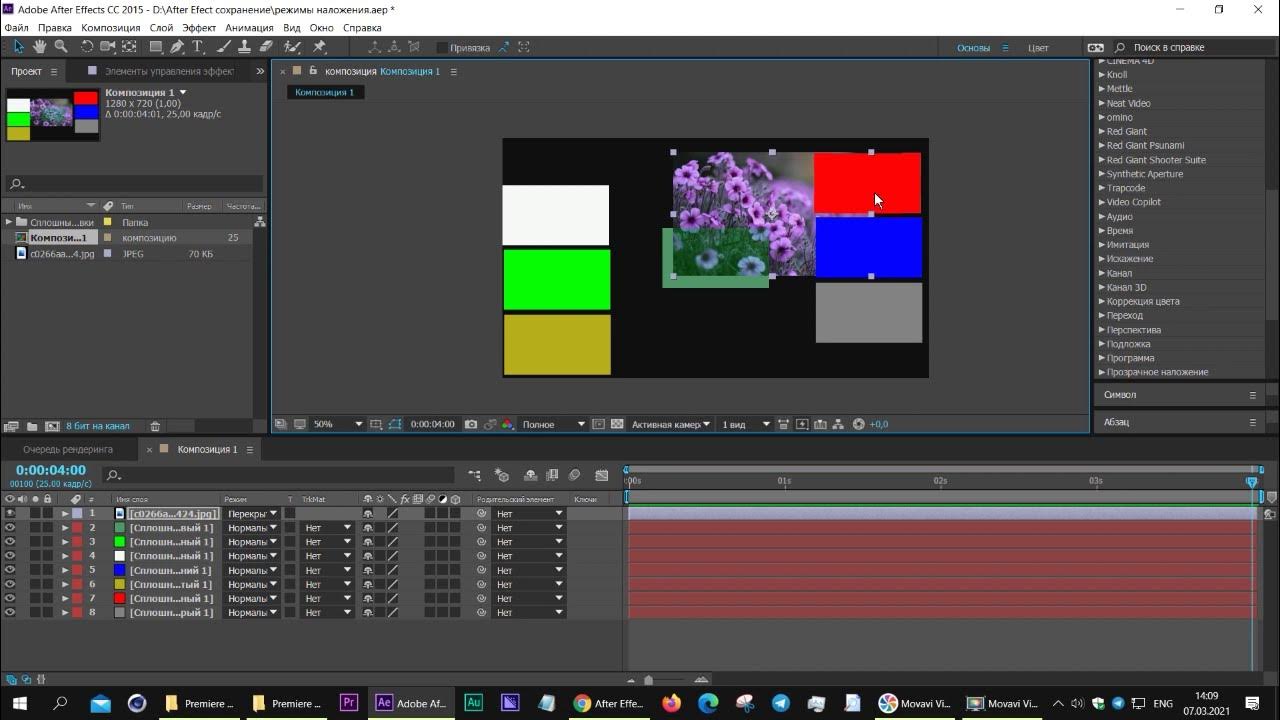Select the Основы workspace

[973, 47]
